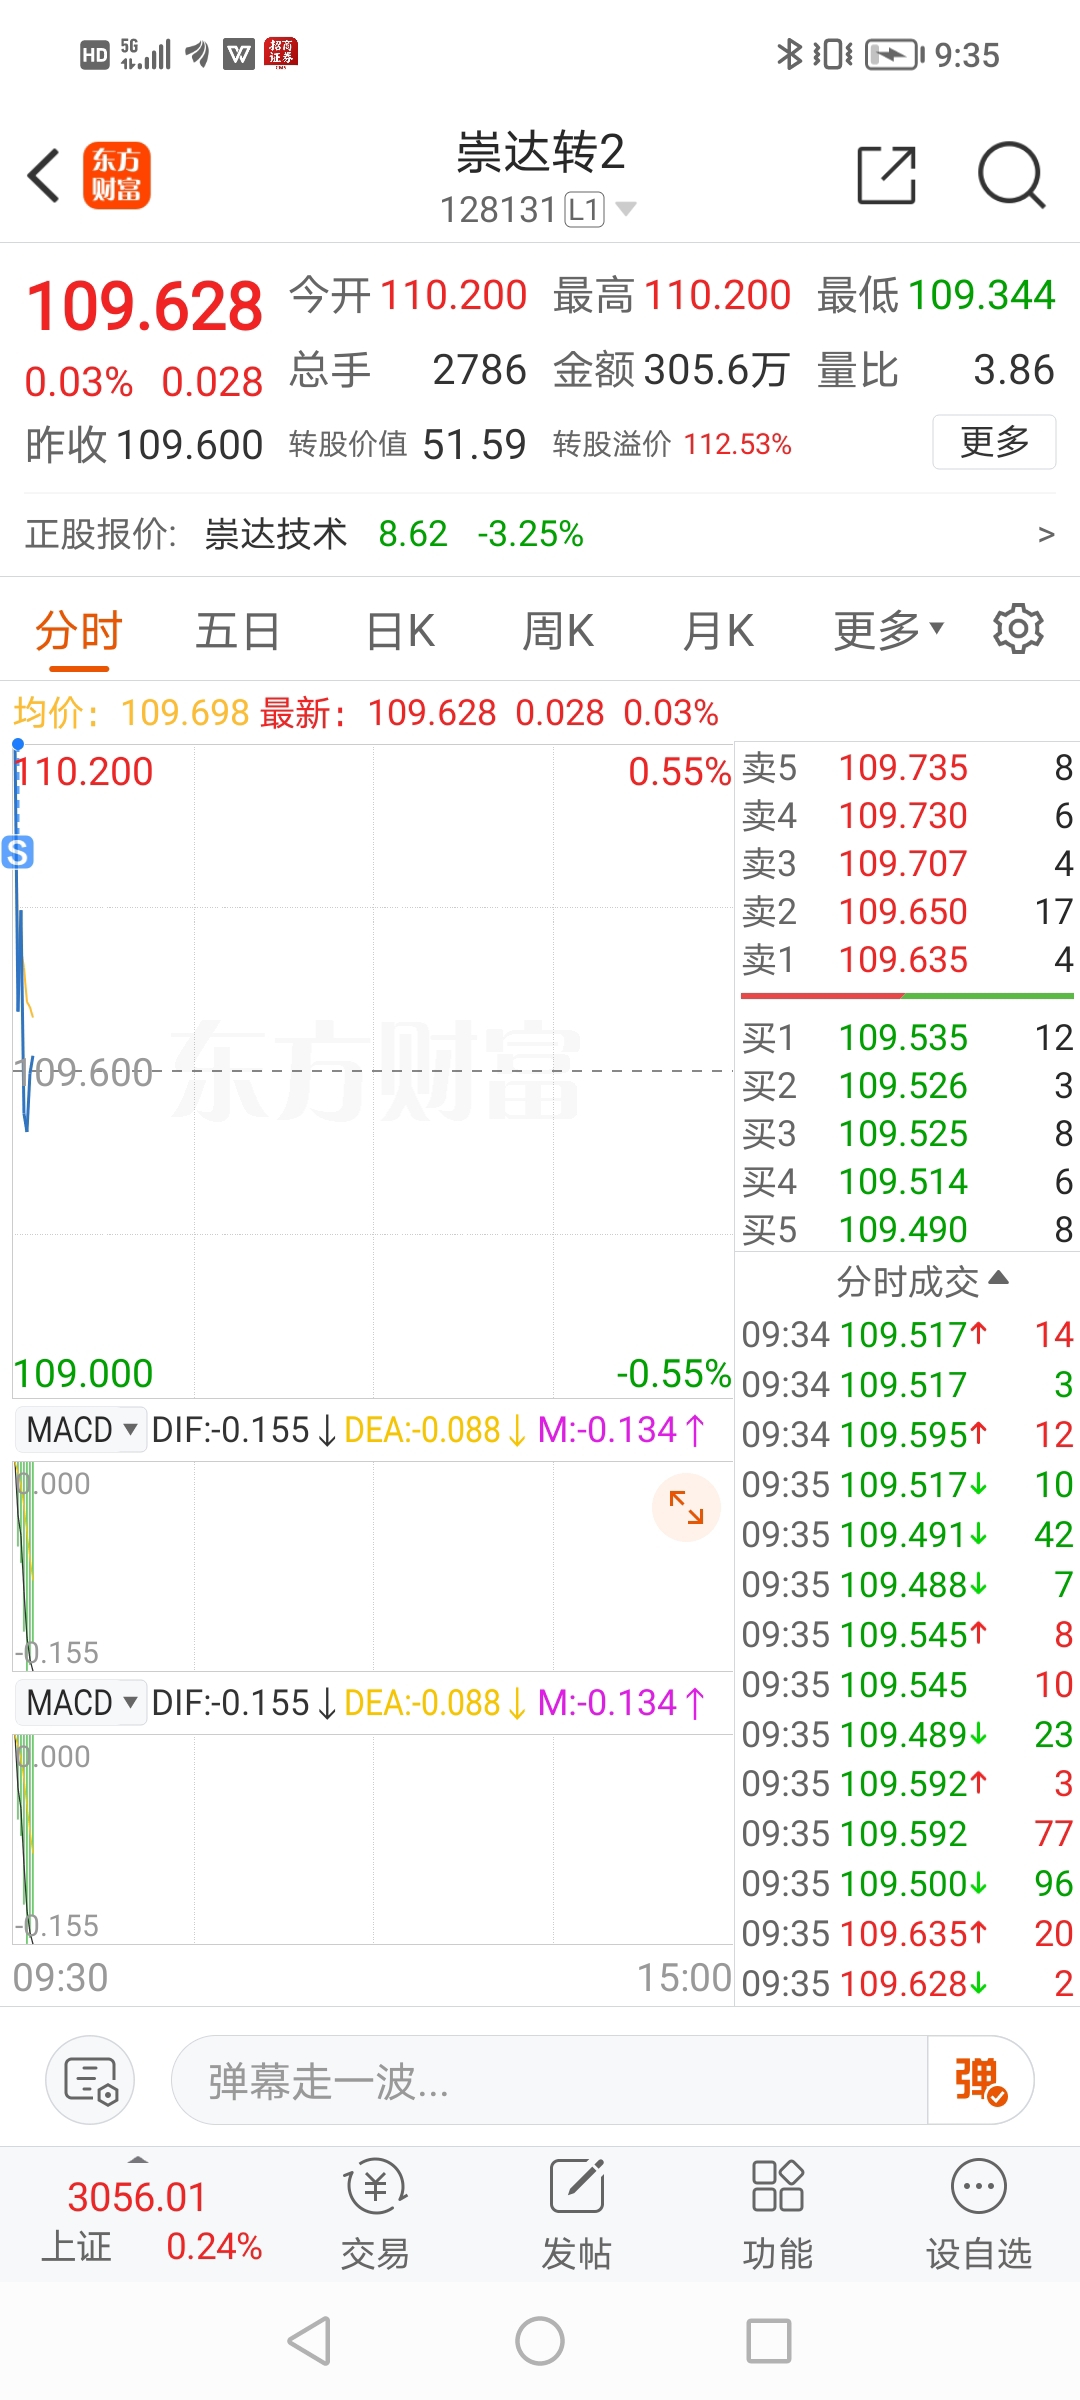The height and width of the screenshot is (2400, 1080).
Task: Tap the second MACD sub-chart
Action: [373, 1838]
